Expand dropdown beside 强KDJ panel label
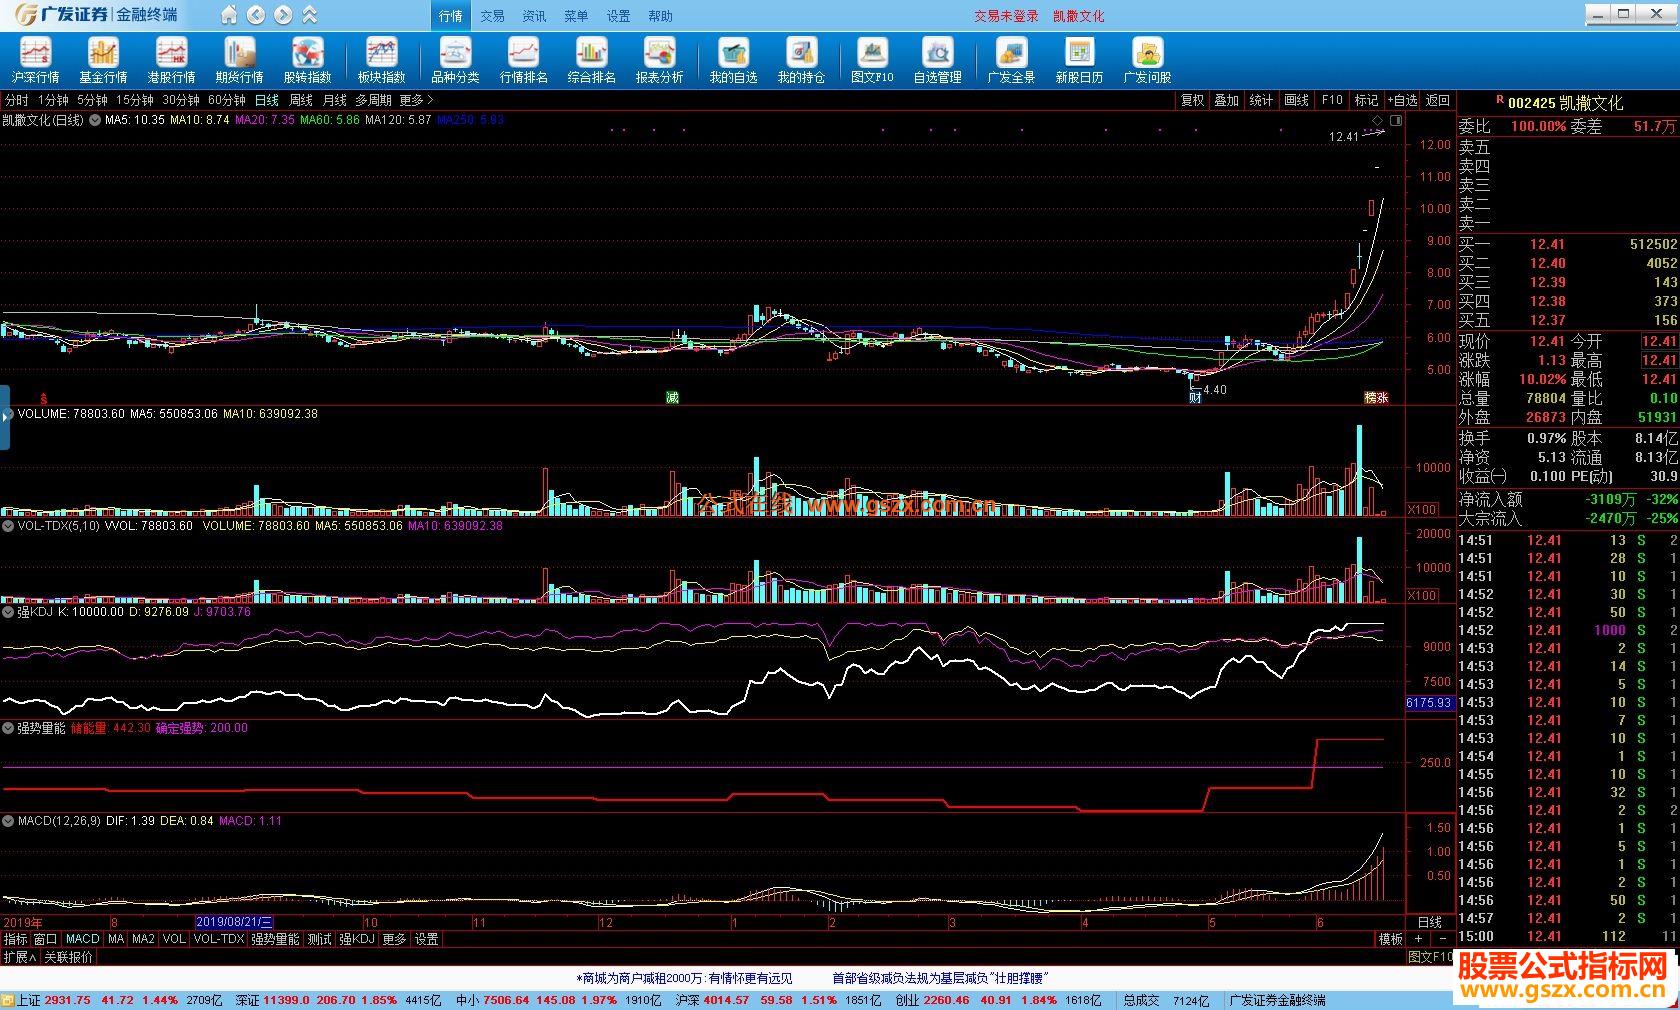Screen dimensions: 1680x1010 [8, 612]
